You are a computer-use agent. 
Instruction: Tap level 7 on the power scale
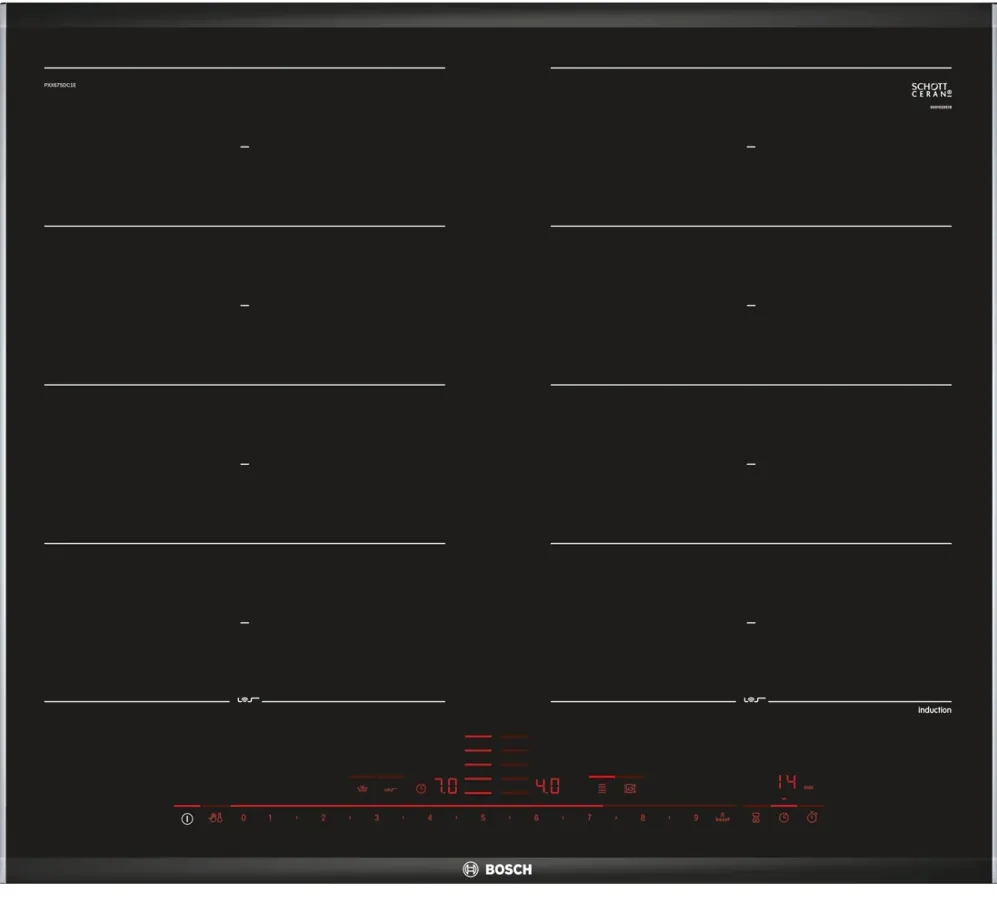[x=589, y=818]
